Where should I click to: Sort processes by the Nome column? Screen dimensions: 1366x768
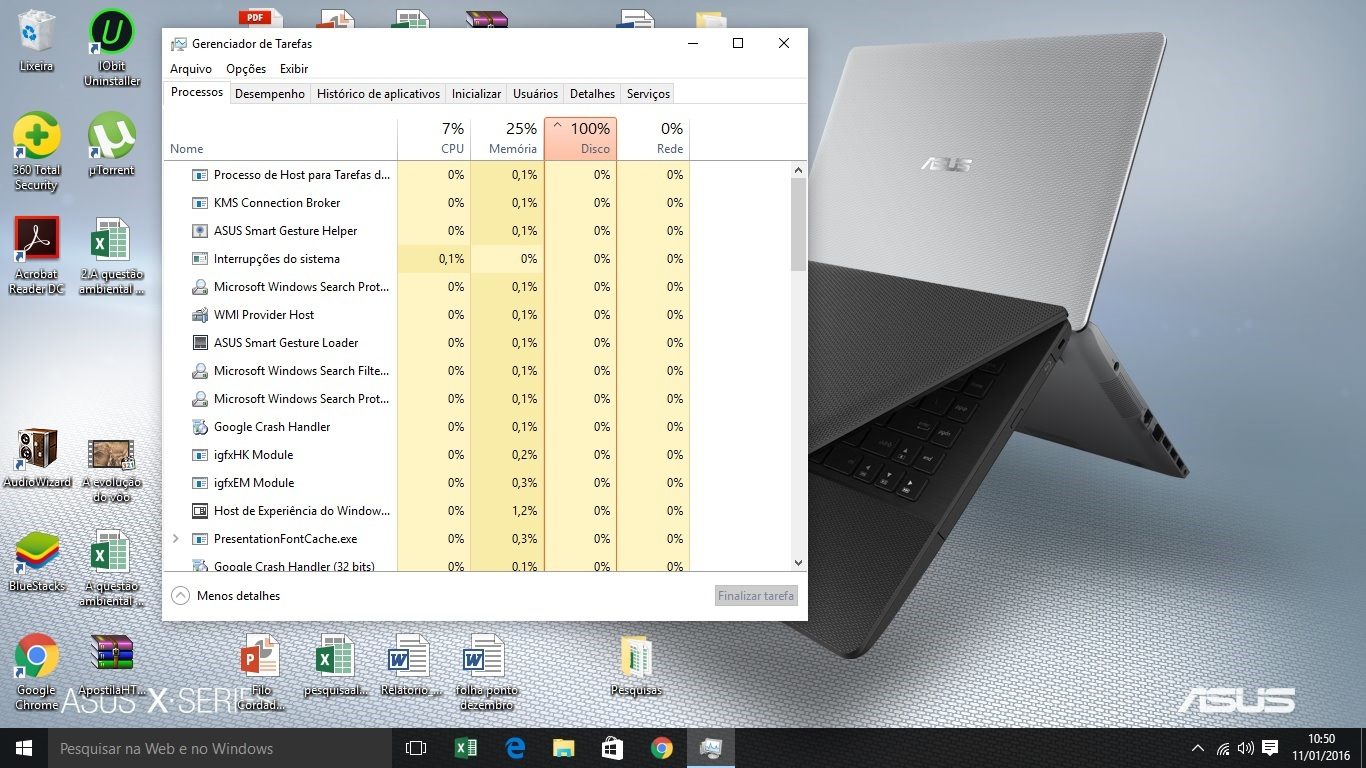coord(280,139)
